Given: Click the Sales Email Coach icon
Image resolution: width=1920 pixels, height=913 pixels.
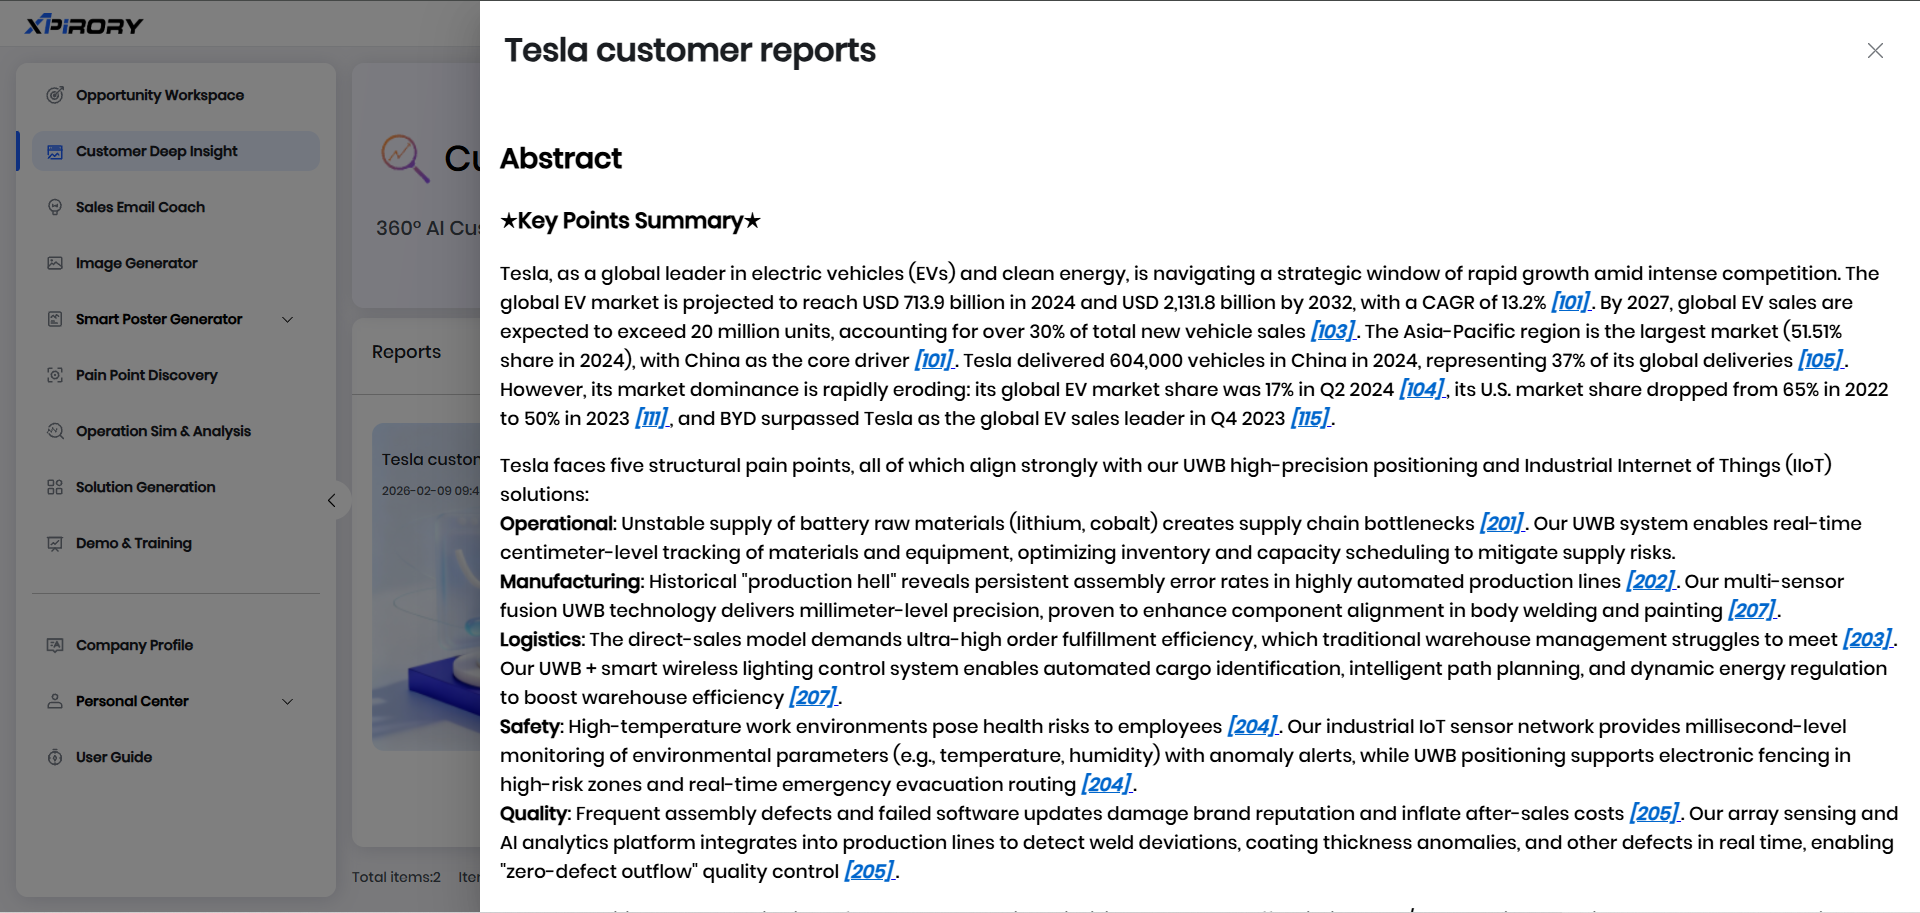Looking at the screenshot, I should [55, 207].
